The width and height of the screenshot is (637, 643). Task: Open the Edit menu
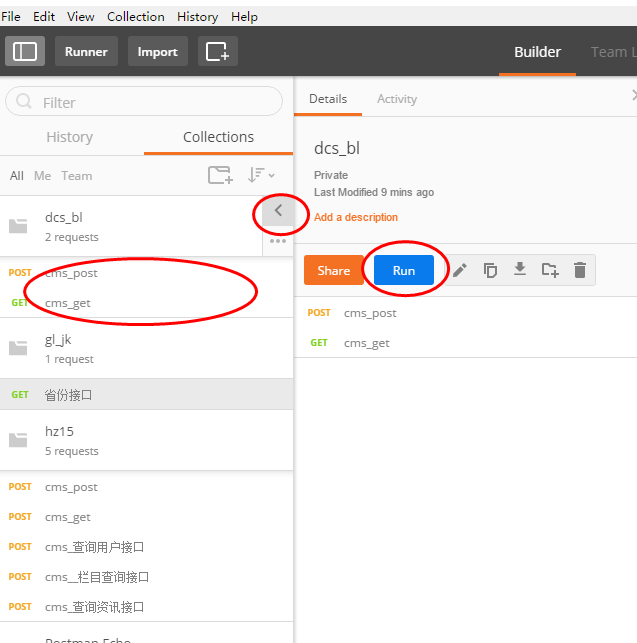[x=43, y=17]
